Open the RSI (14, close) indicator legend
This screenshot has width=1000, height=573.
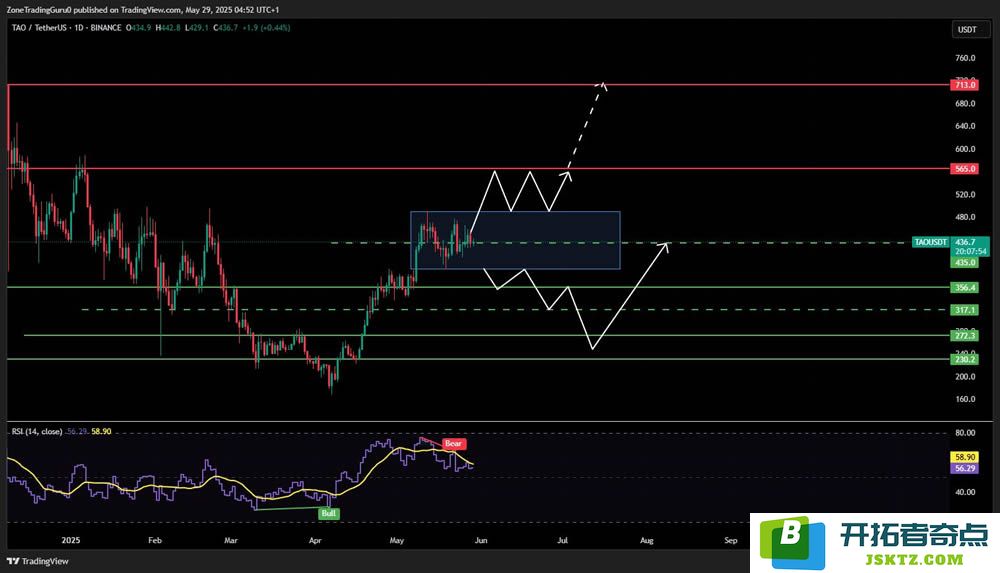point(37,432)
